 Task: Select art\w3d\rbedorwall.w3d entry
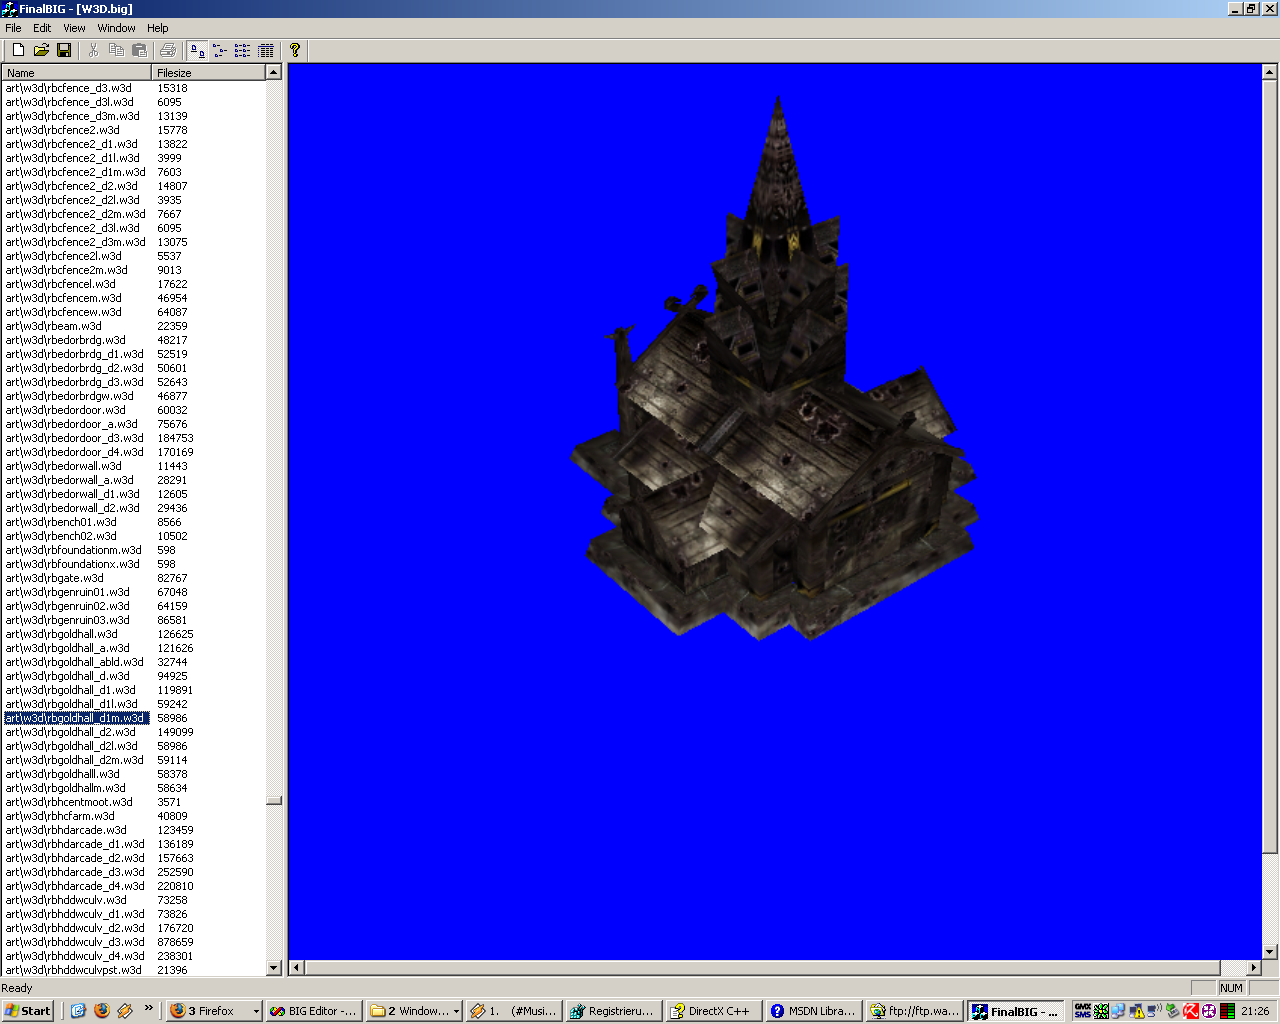pos(64,466)
